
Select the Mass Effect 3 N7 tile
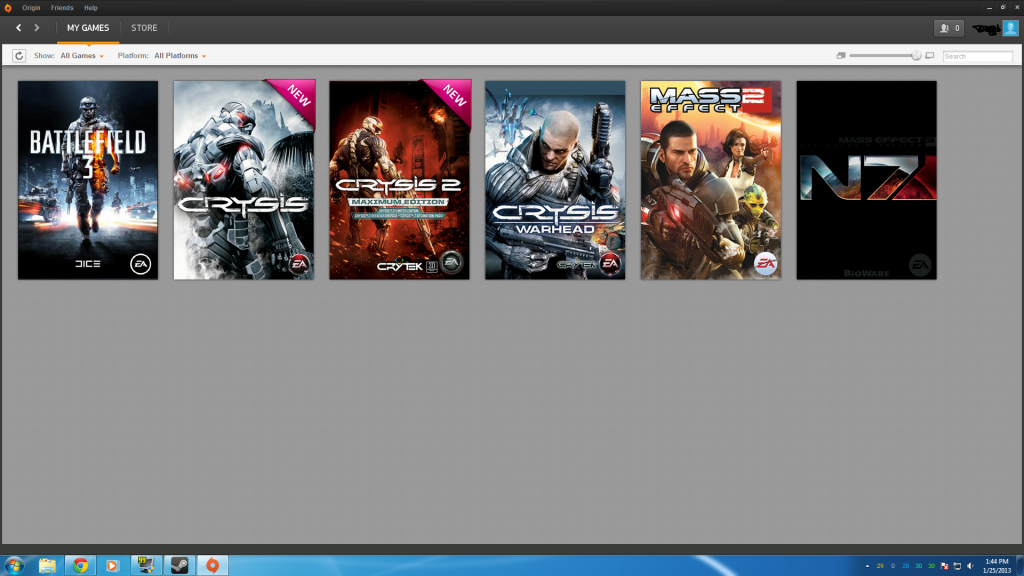pyautogui.click(x=867, y=180)
